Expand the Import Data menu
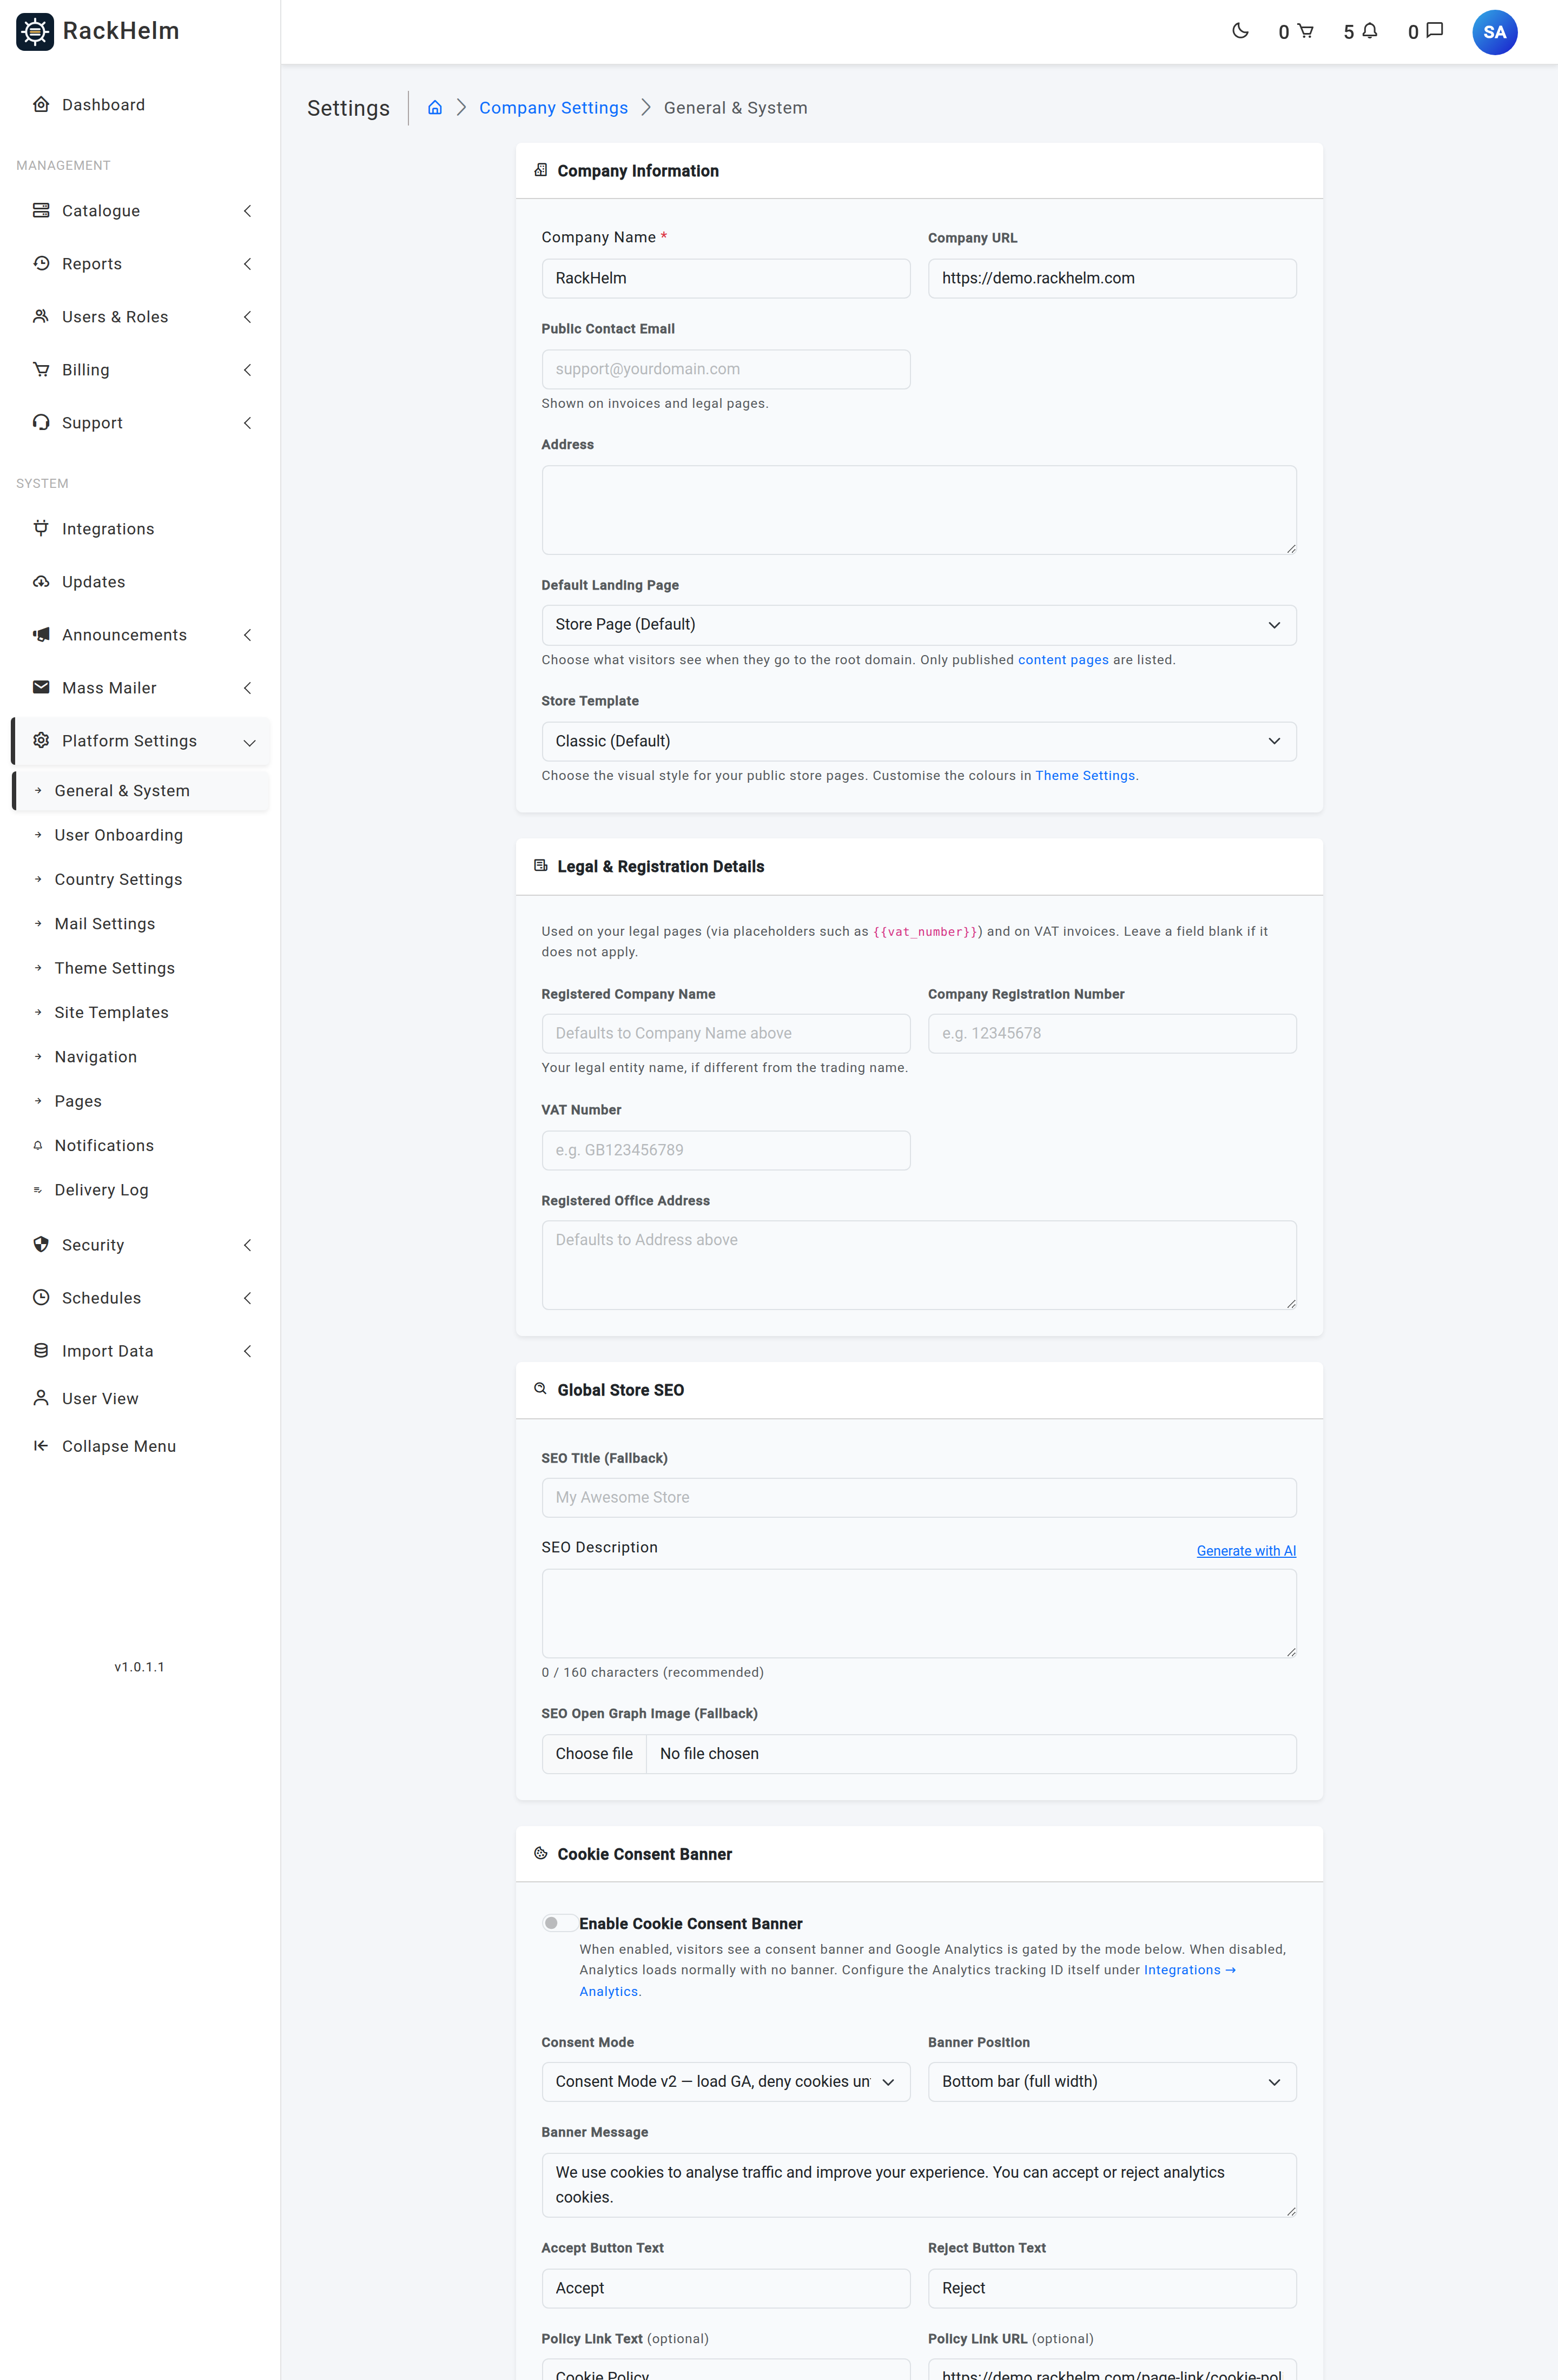Viewport: 1558px width, 2380px height. coord(140,1351)
